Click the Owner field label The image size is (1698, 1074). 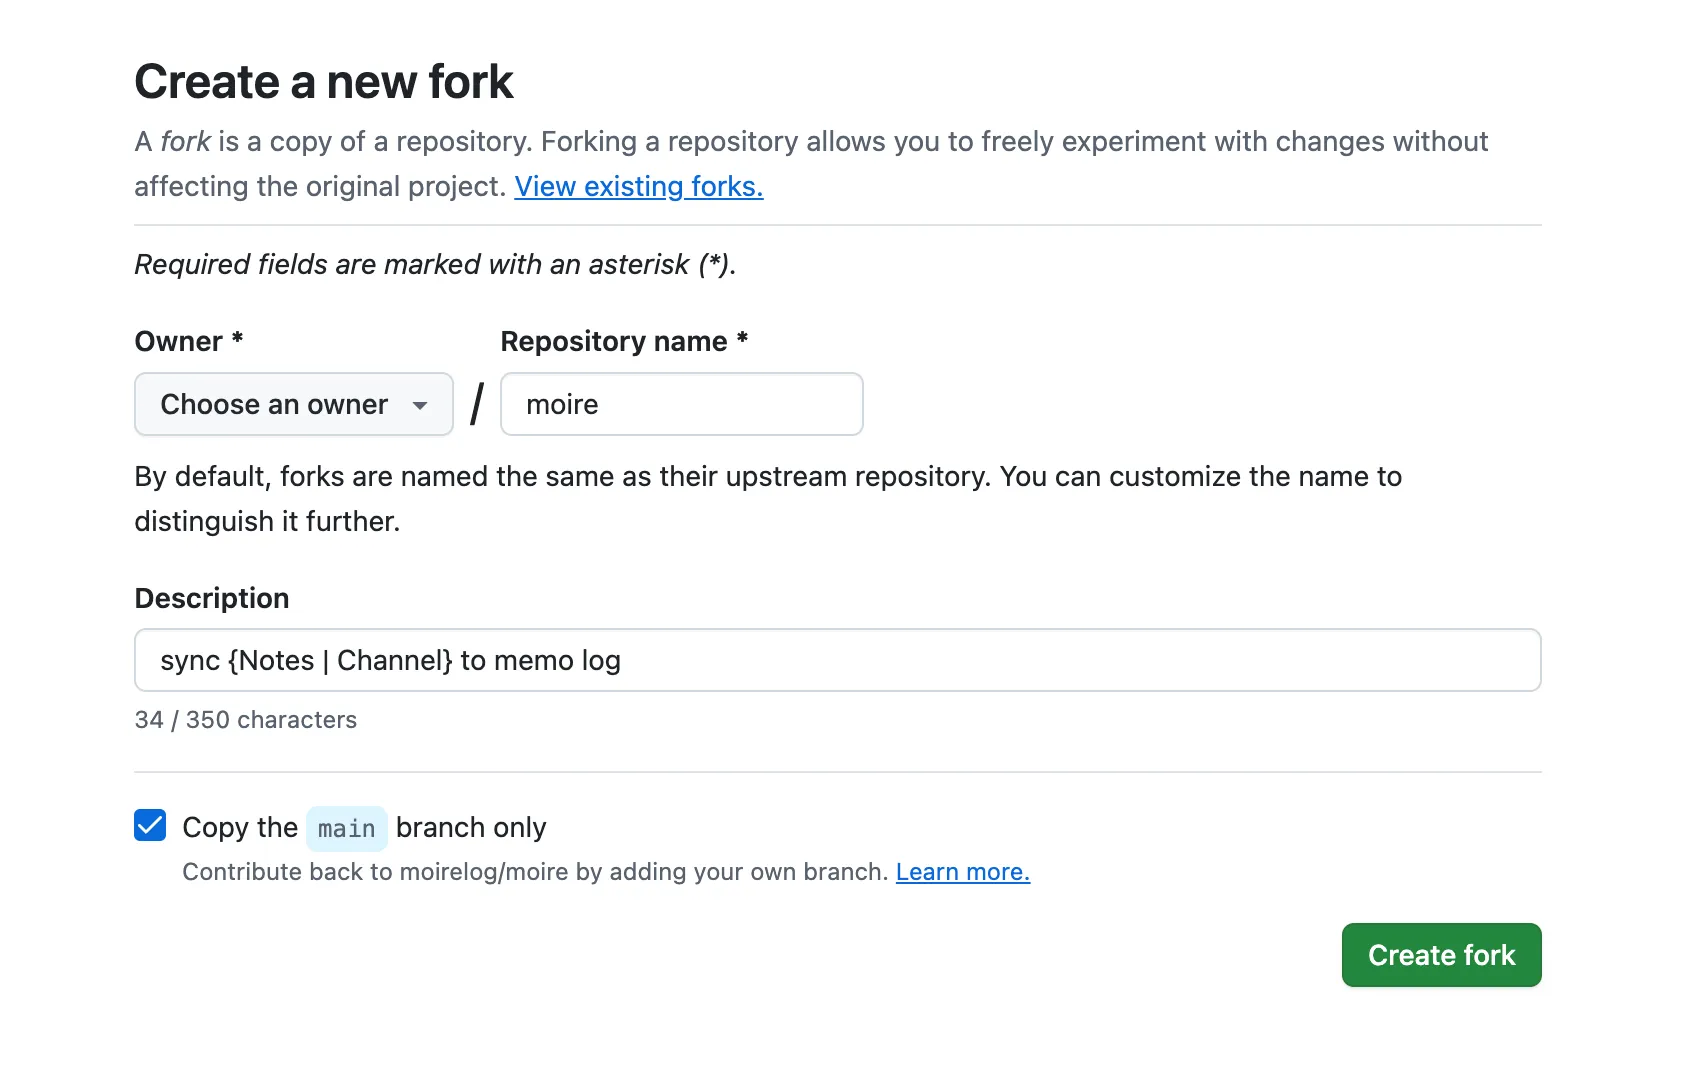click(179, 341)
